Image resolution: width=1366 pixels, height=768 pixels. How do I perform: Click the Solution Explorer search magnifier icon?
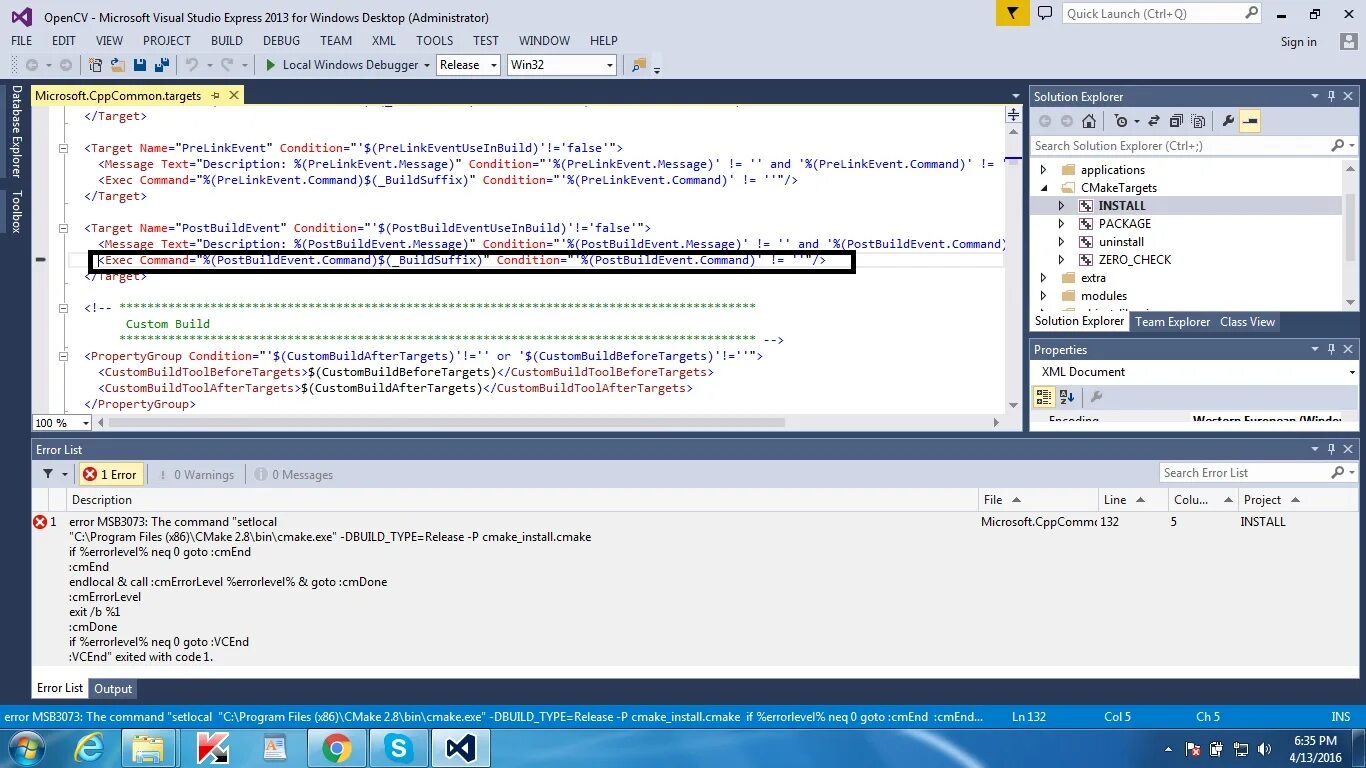1337,146
